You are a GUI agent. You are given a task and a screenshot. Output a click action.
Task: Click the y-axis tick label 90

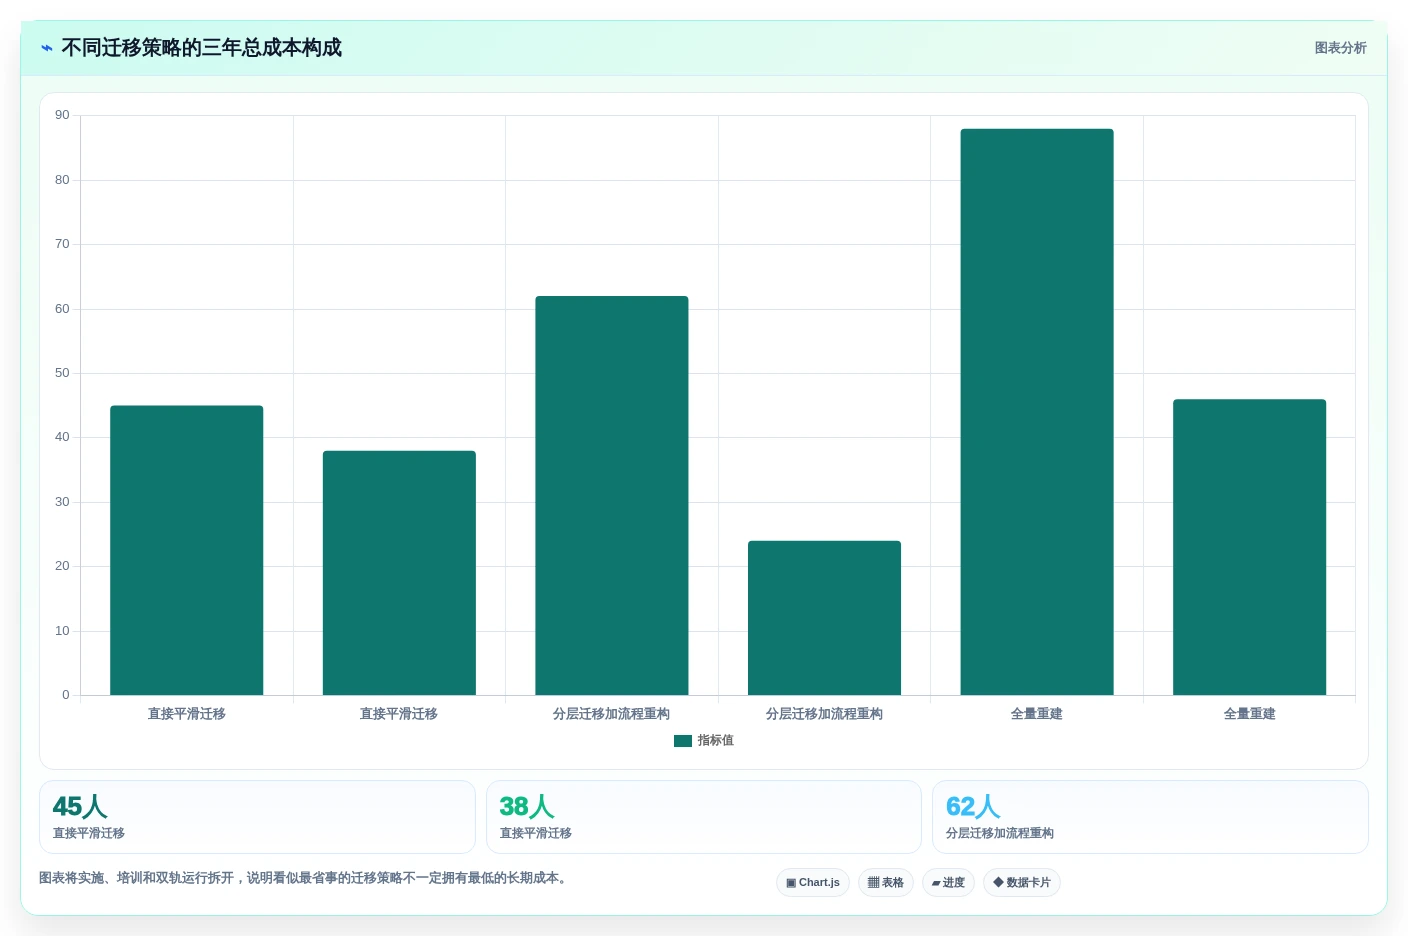click(63, 115)
